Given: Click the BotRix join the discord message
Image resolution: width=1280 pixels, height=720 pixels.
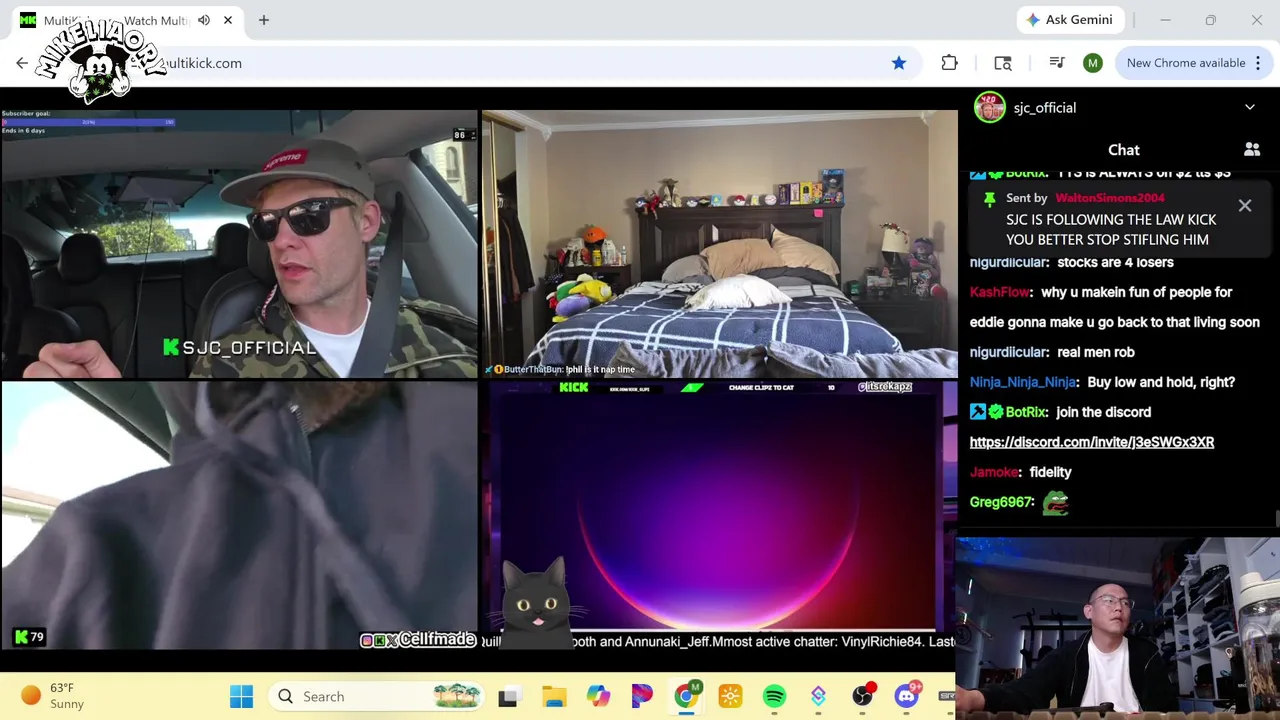Looking at the screenshot, I should point(1103,412).
